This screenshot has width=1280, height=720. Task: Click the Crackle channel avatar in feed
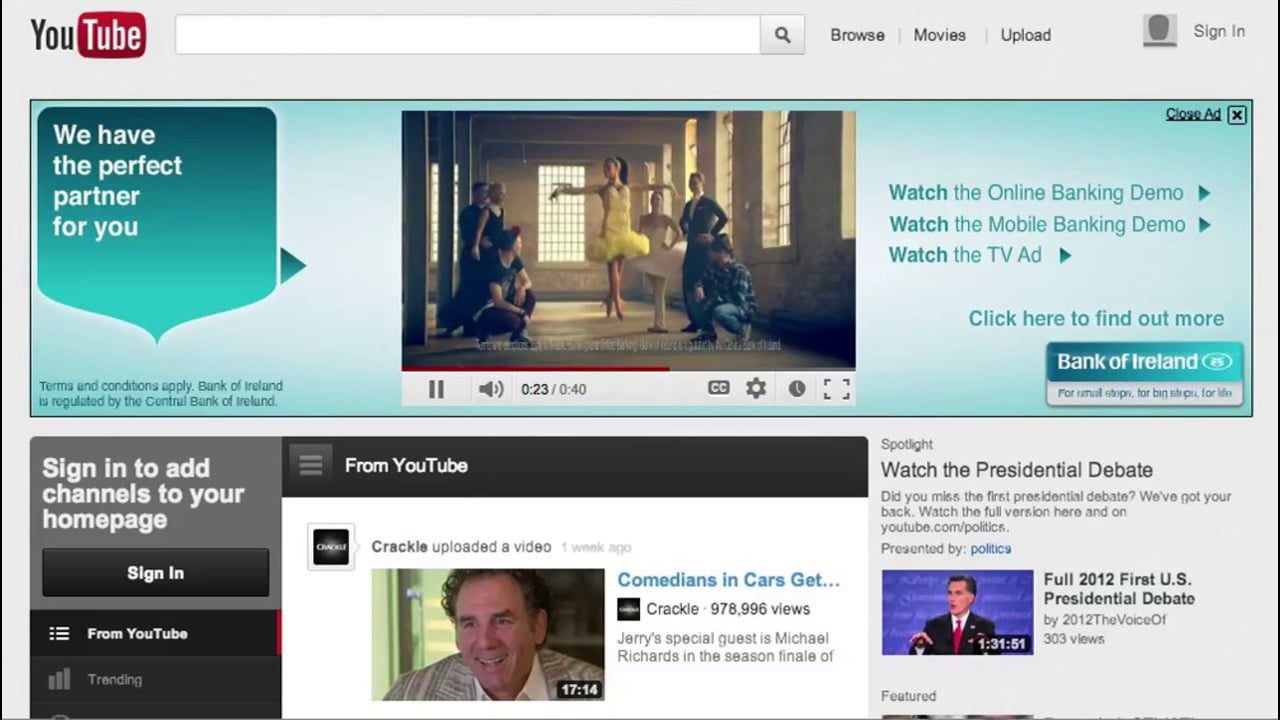click(331, 547)
